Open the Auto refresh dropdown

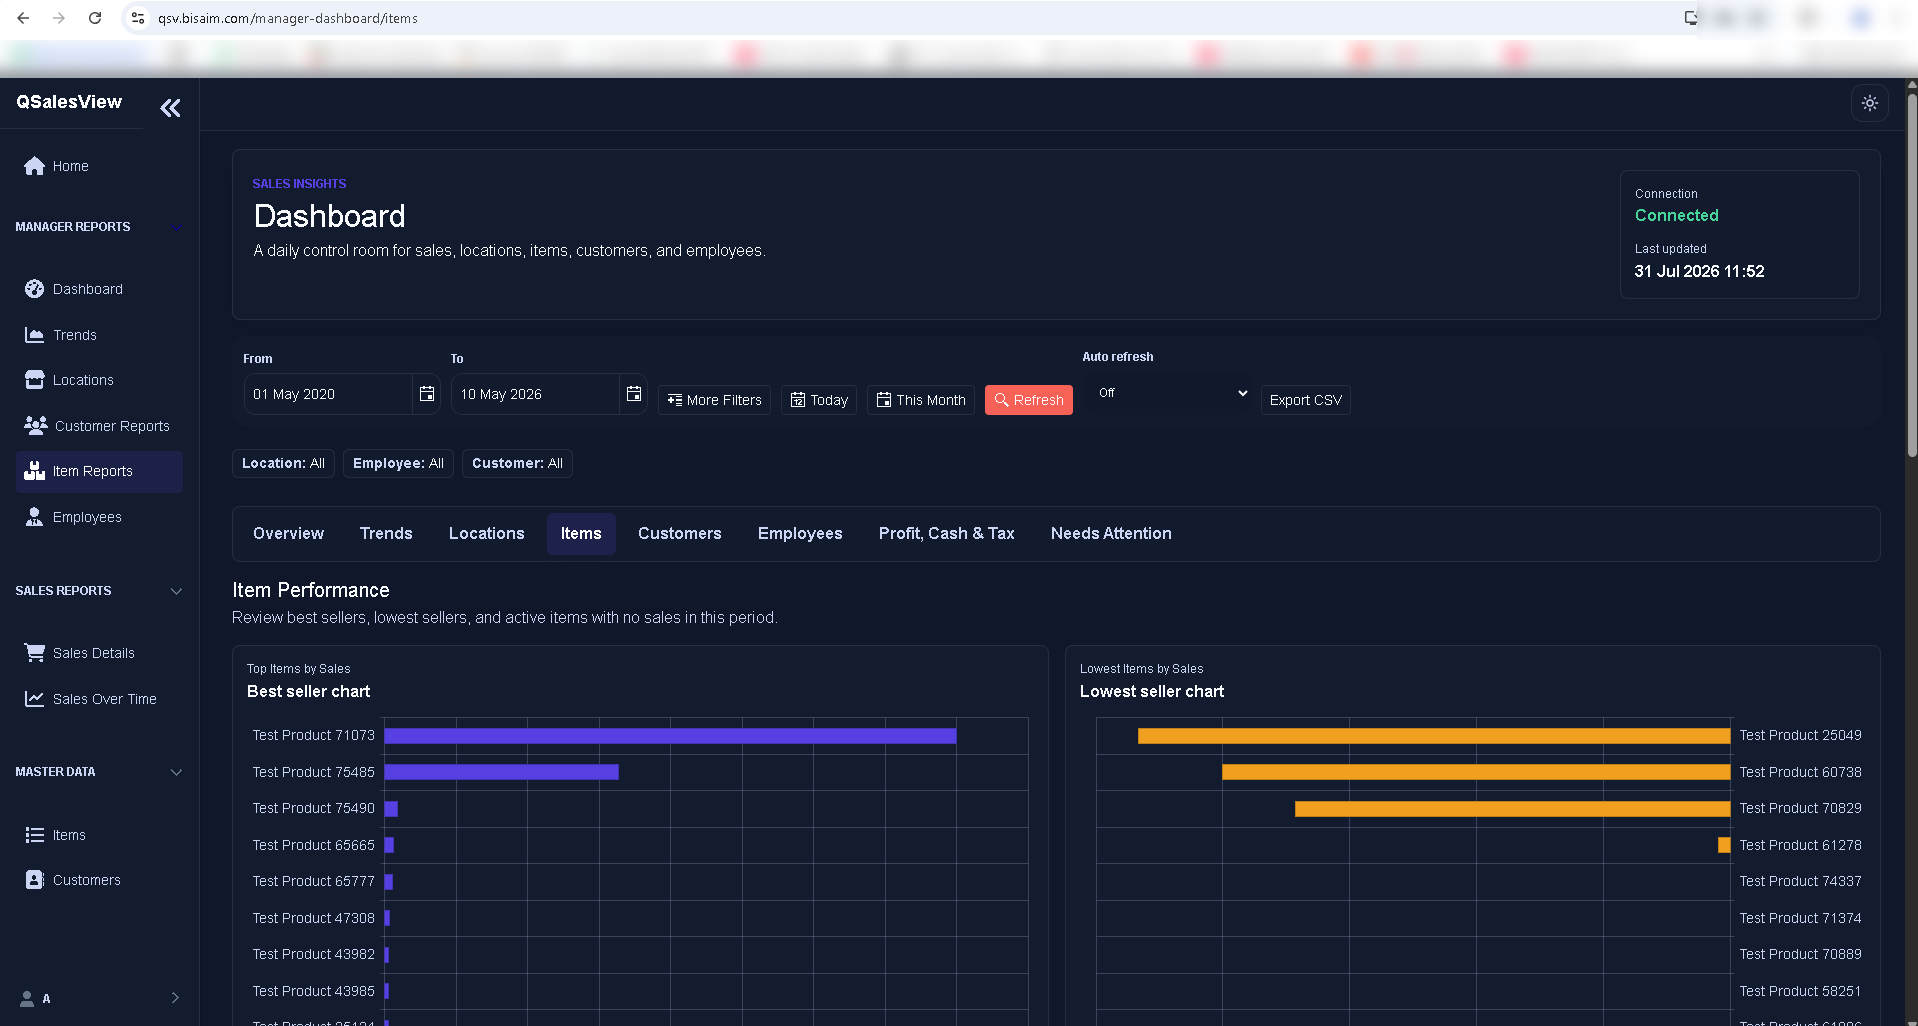(1168, 394)
